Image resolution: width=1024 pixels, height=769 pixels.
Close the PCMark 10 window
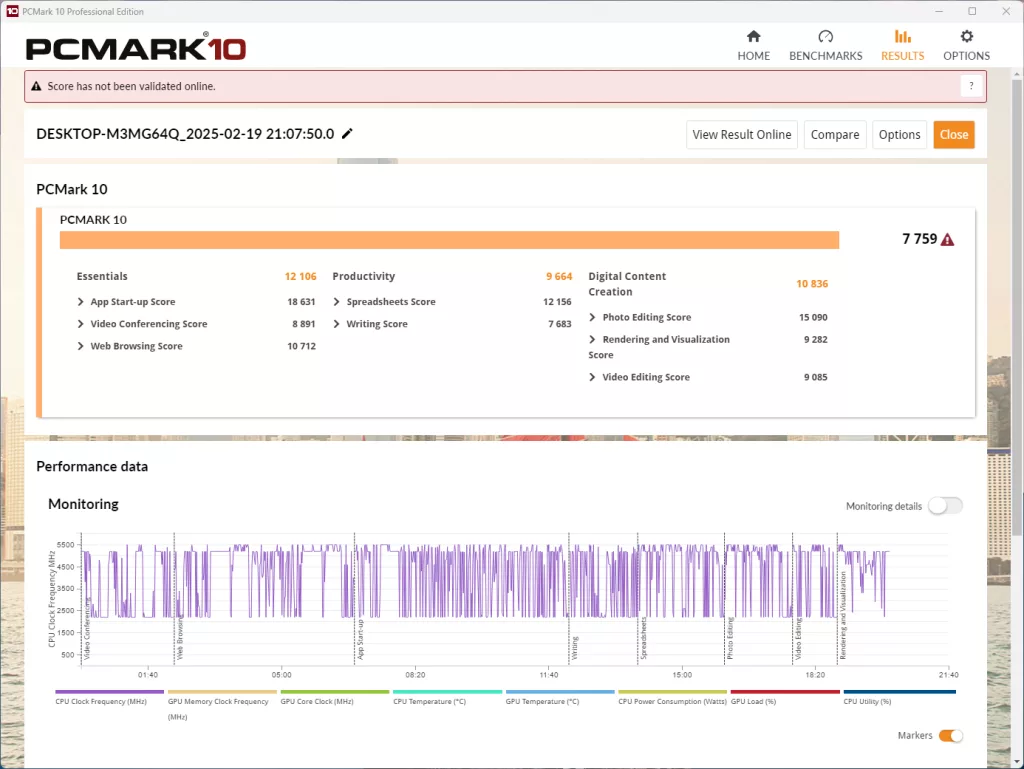tap(1006, 11)
